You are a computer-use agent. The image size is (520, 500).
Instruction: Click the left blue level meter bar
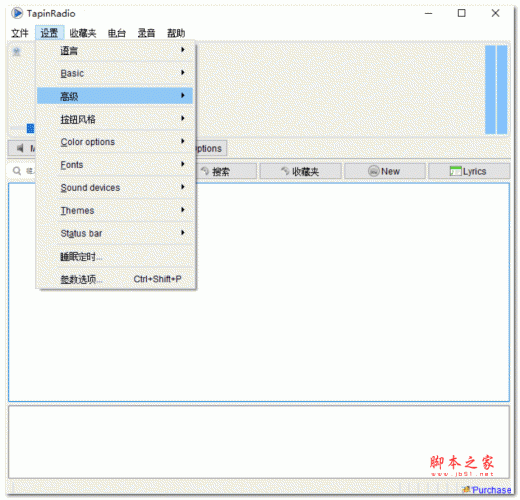coord(490,90)
